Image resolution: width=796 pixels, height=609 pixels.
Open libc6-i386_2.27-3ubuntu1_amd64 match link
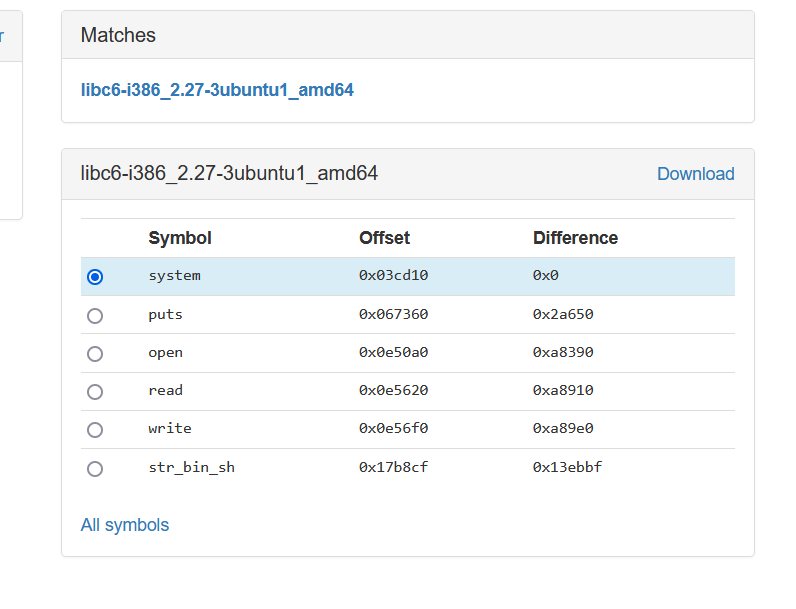click(217, 90)
